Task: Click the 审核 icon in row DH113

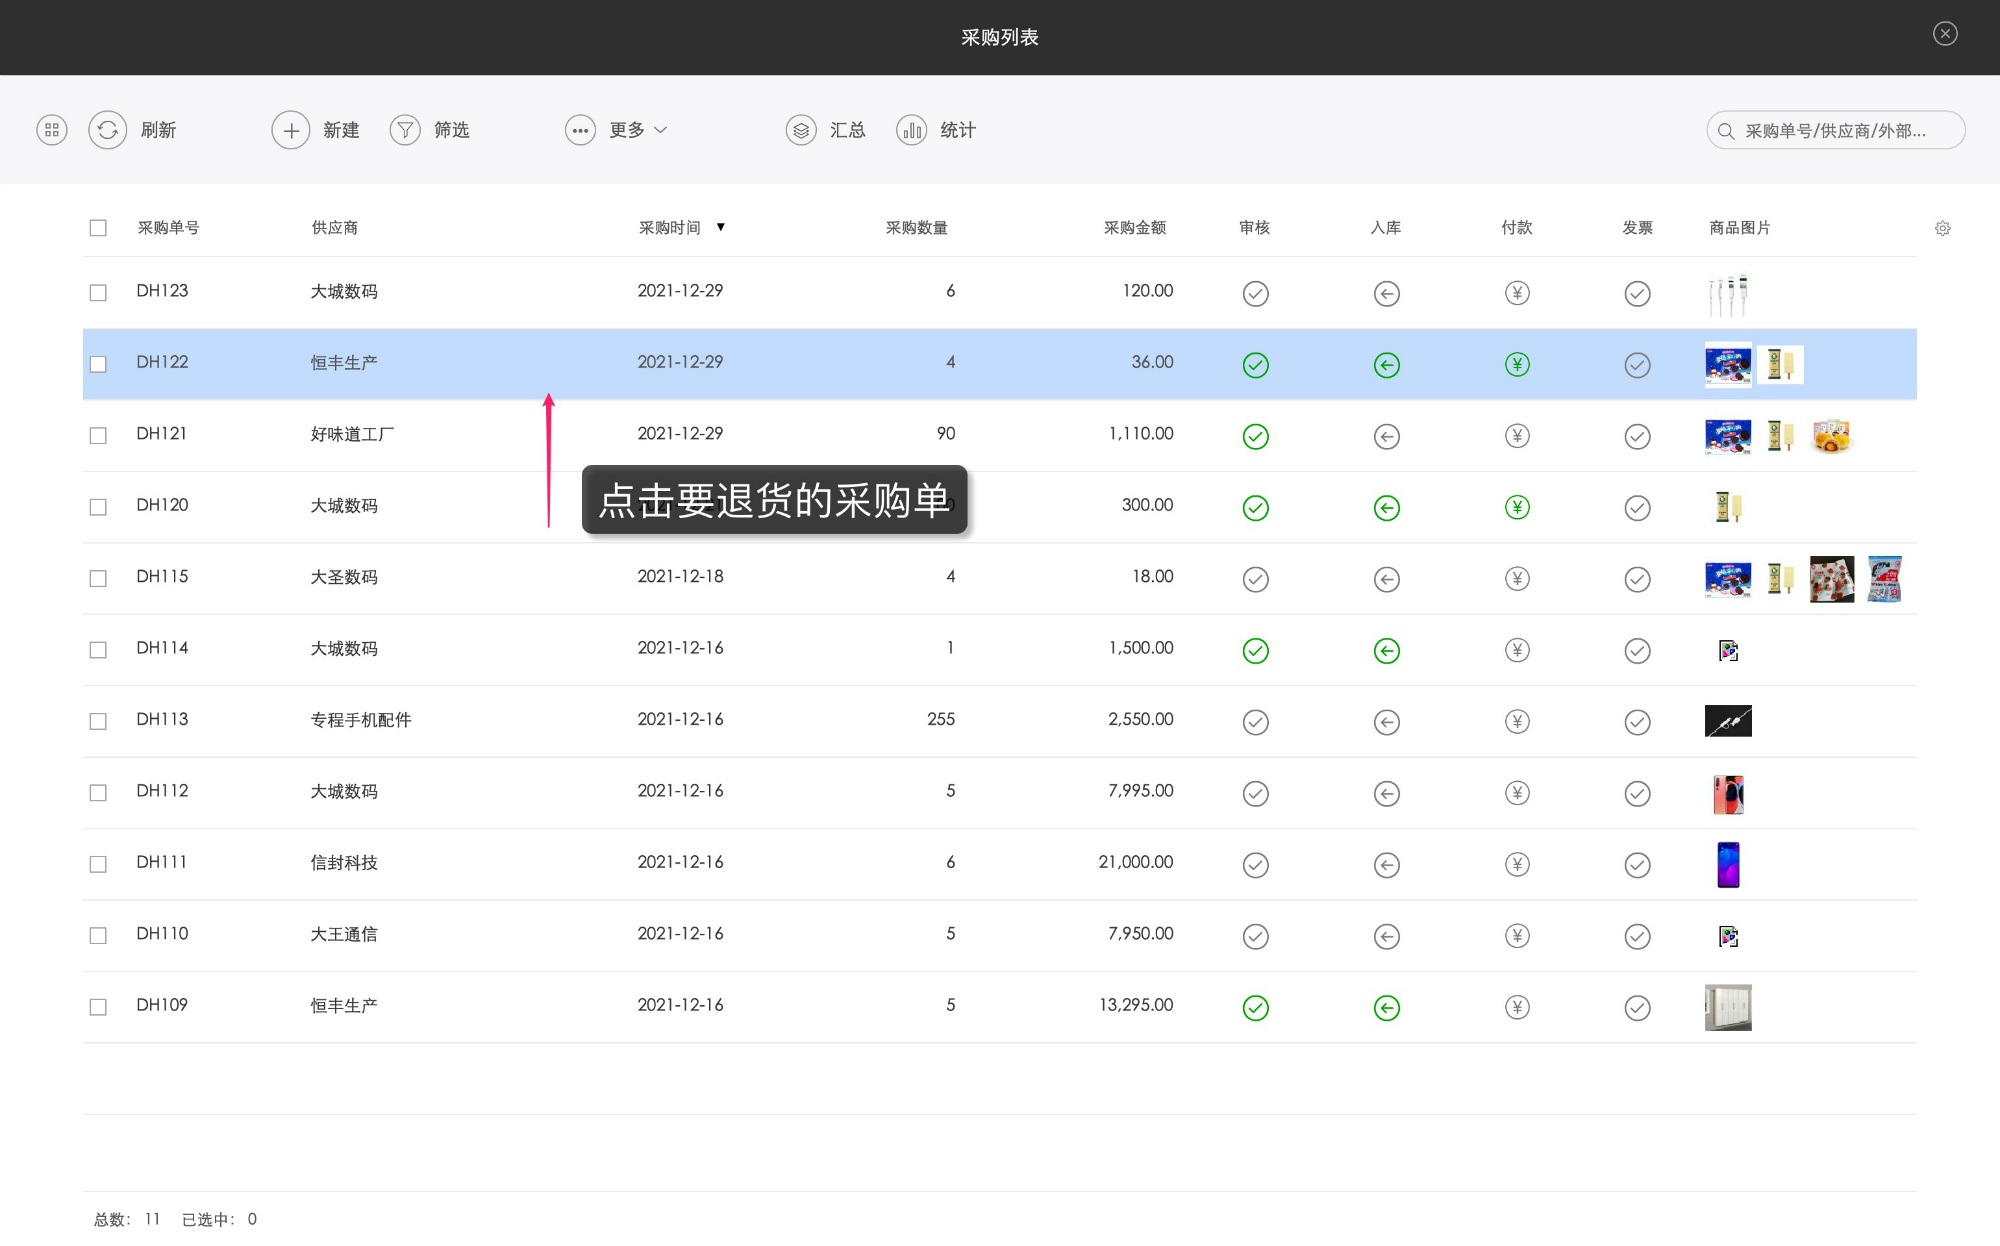Action: 1256,722
